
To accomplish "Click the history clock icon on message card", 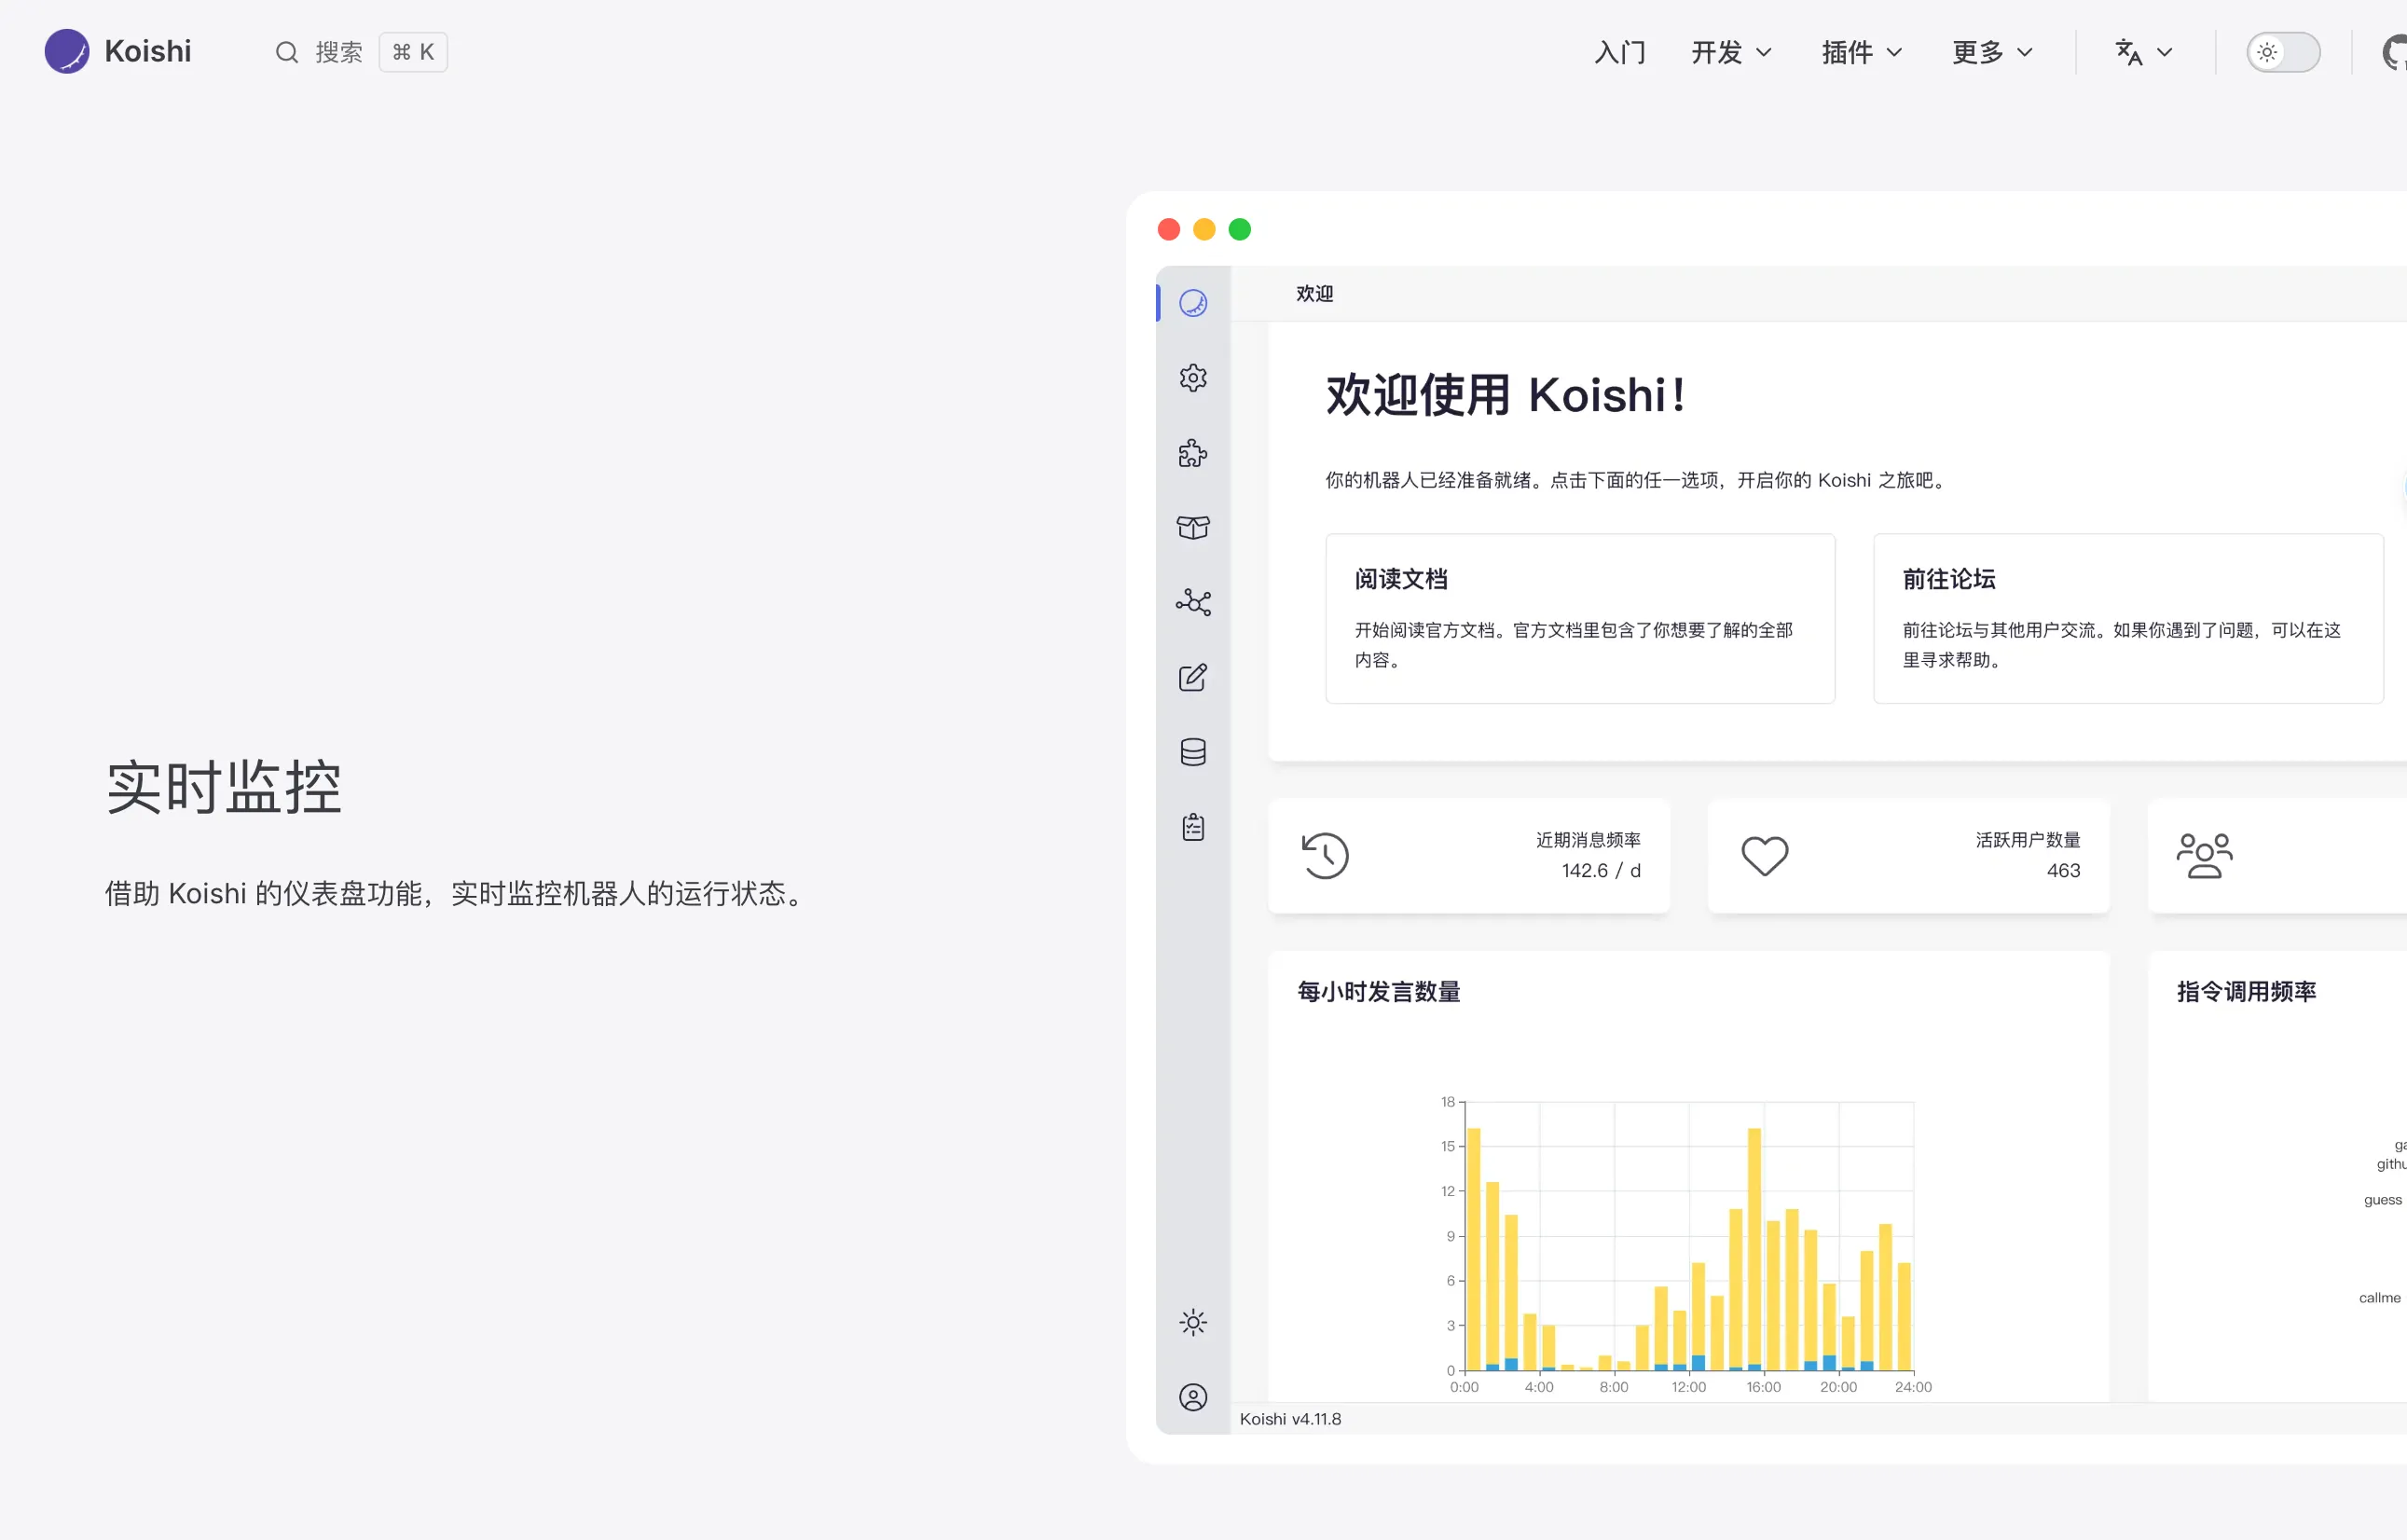I will tap(1325, 856).
